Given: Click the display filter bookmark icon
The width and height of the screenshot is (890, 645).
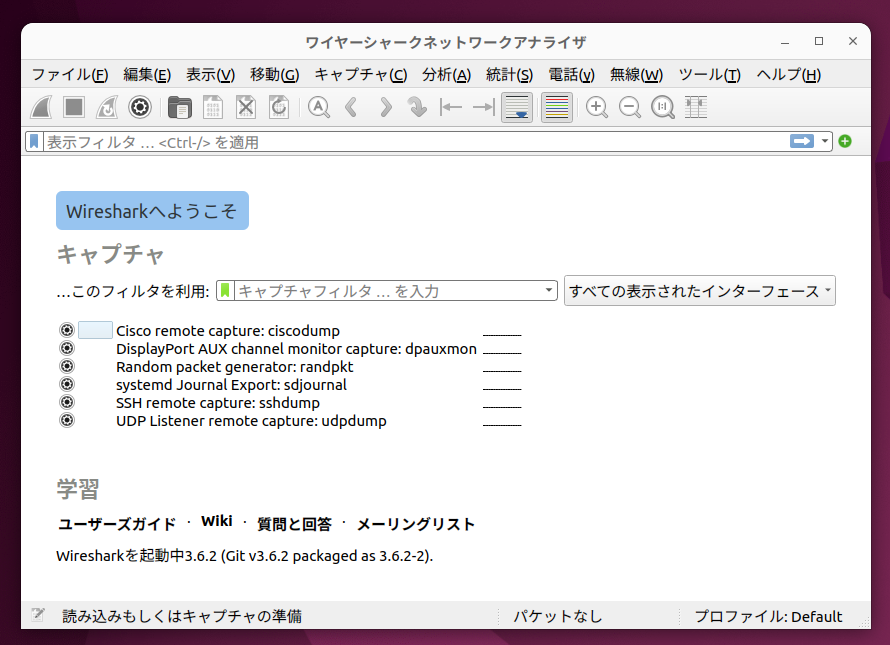Looking at the screenshot, I should pos(35,142).
